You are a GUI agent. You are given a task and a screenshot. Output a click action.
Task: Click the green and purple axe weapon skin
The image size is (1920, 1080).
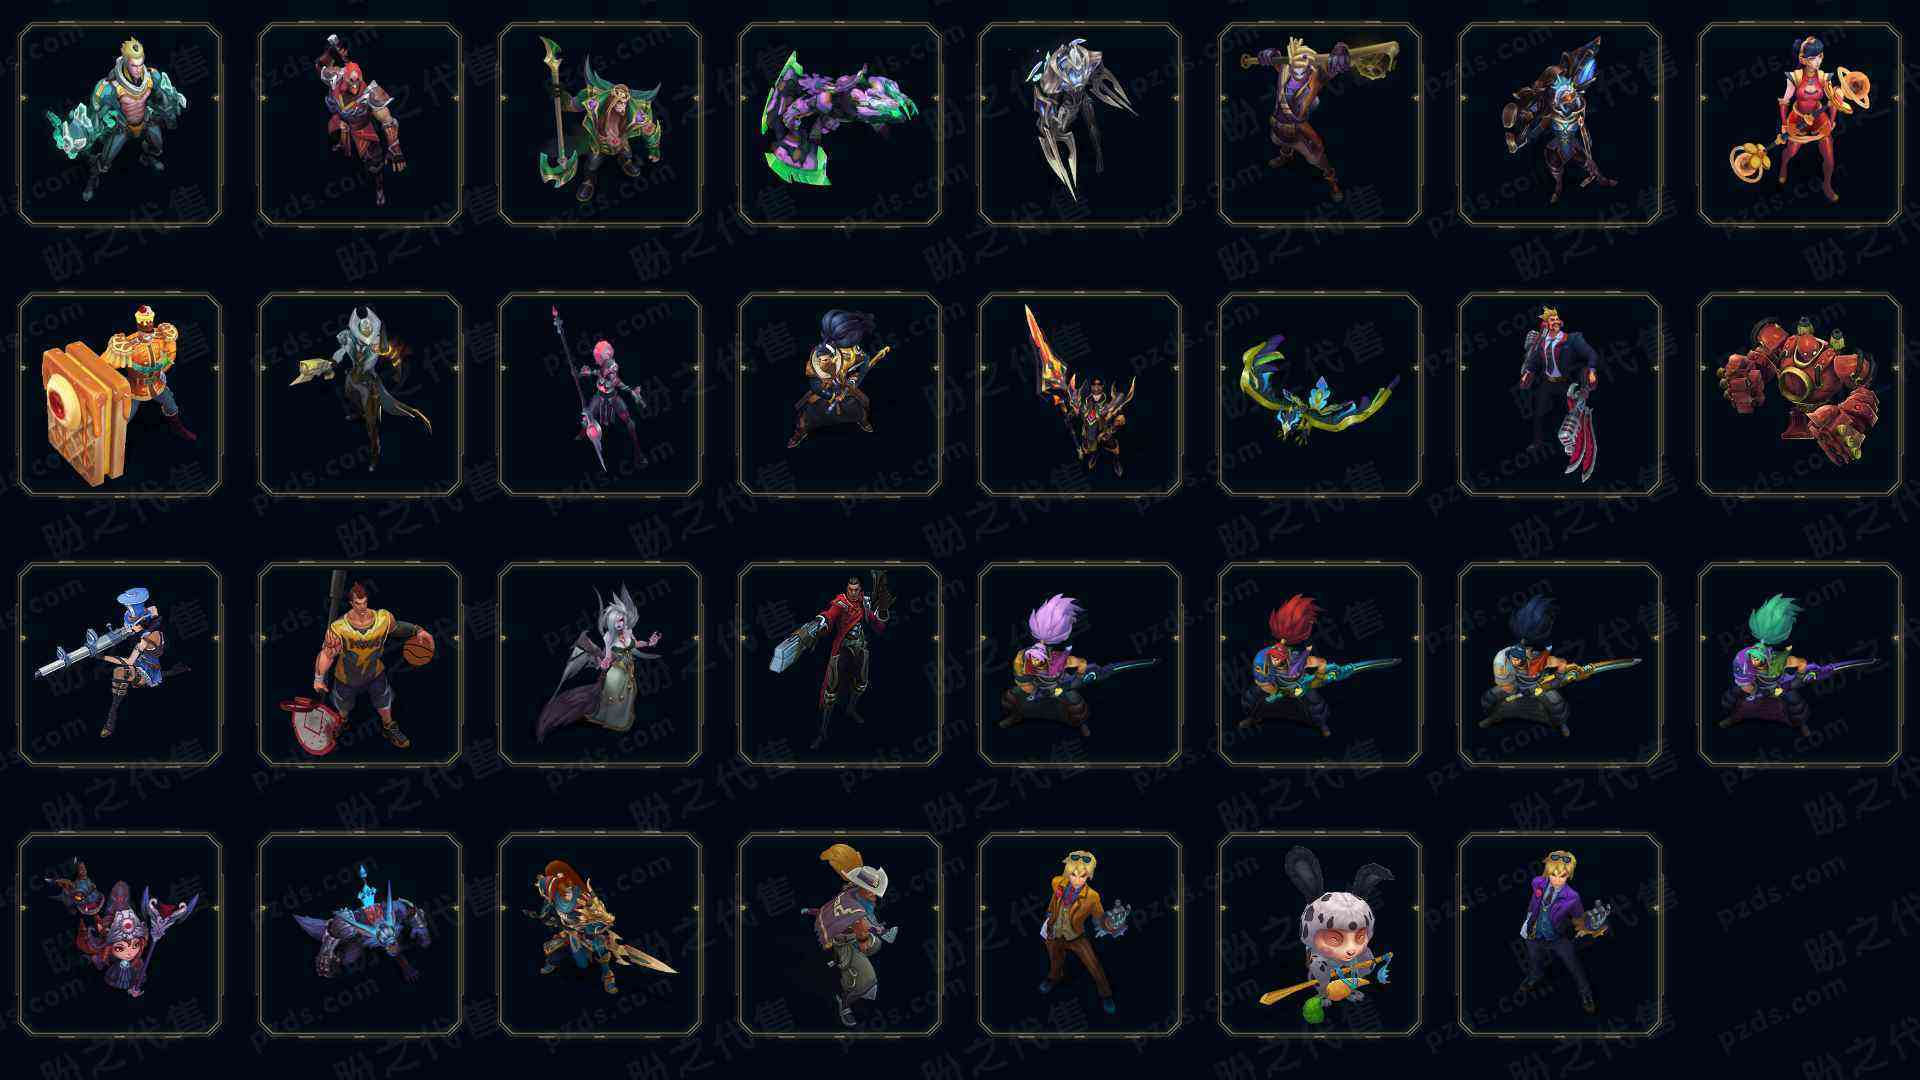[x=839, y=124]
